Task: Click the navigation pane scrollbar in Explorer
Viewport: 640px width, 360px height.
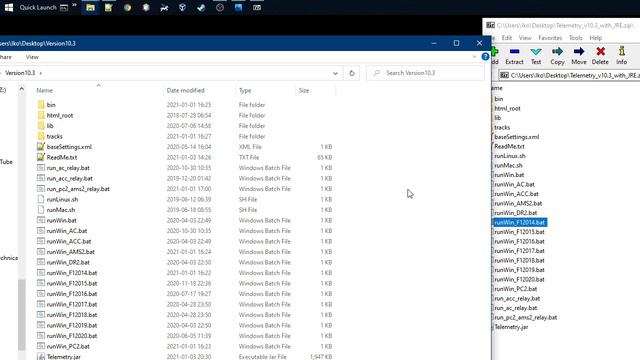Action: 22,314
